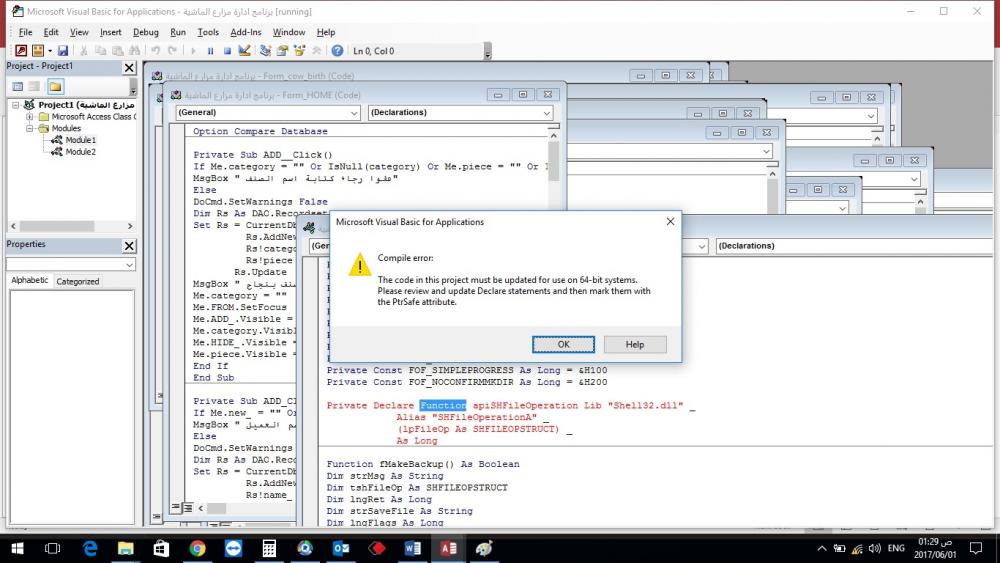Click the Paste toolbar icon

[x=117, y=50]
